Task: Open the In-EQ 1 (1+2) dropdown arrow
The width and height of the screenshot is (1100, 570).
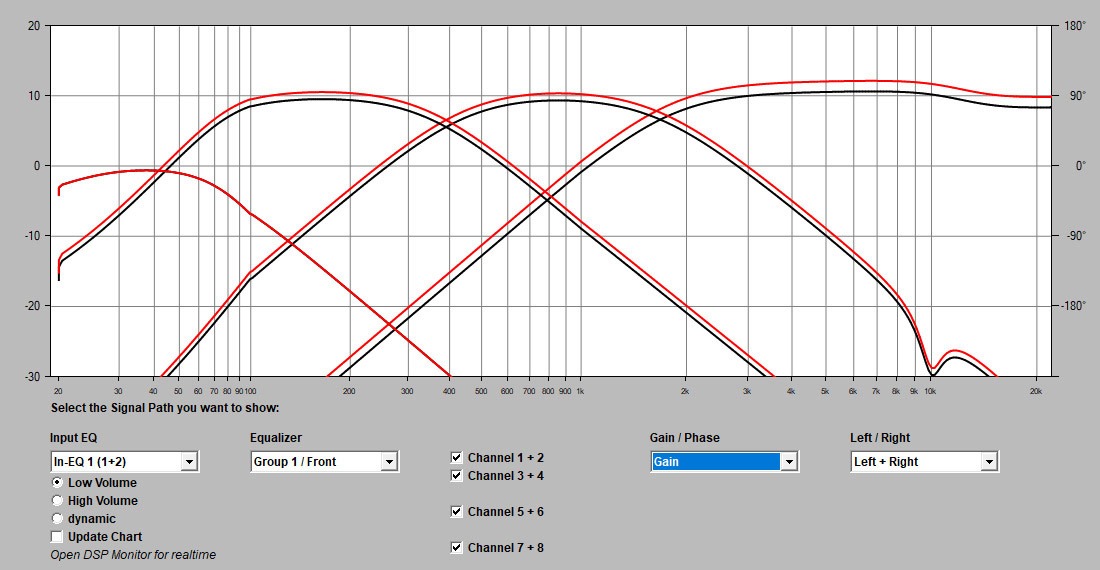Action: [x=189, y=461]
